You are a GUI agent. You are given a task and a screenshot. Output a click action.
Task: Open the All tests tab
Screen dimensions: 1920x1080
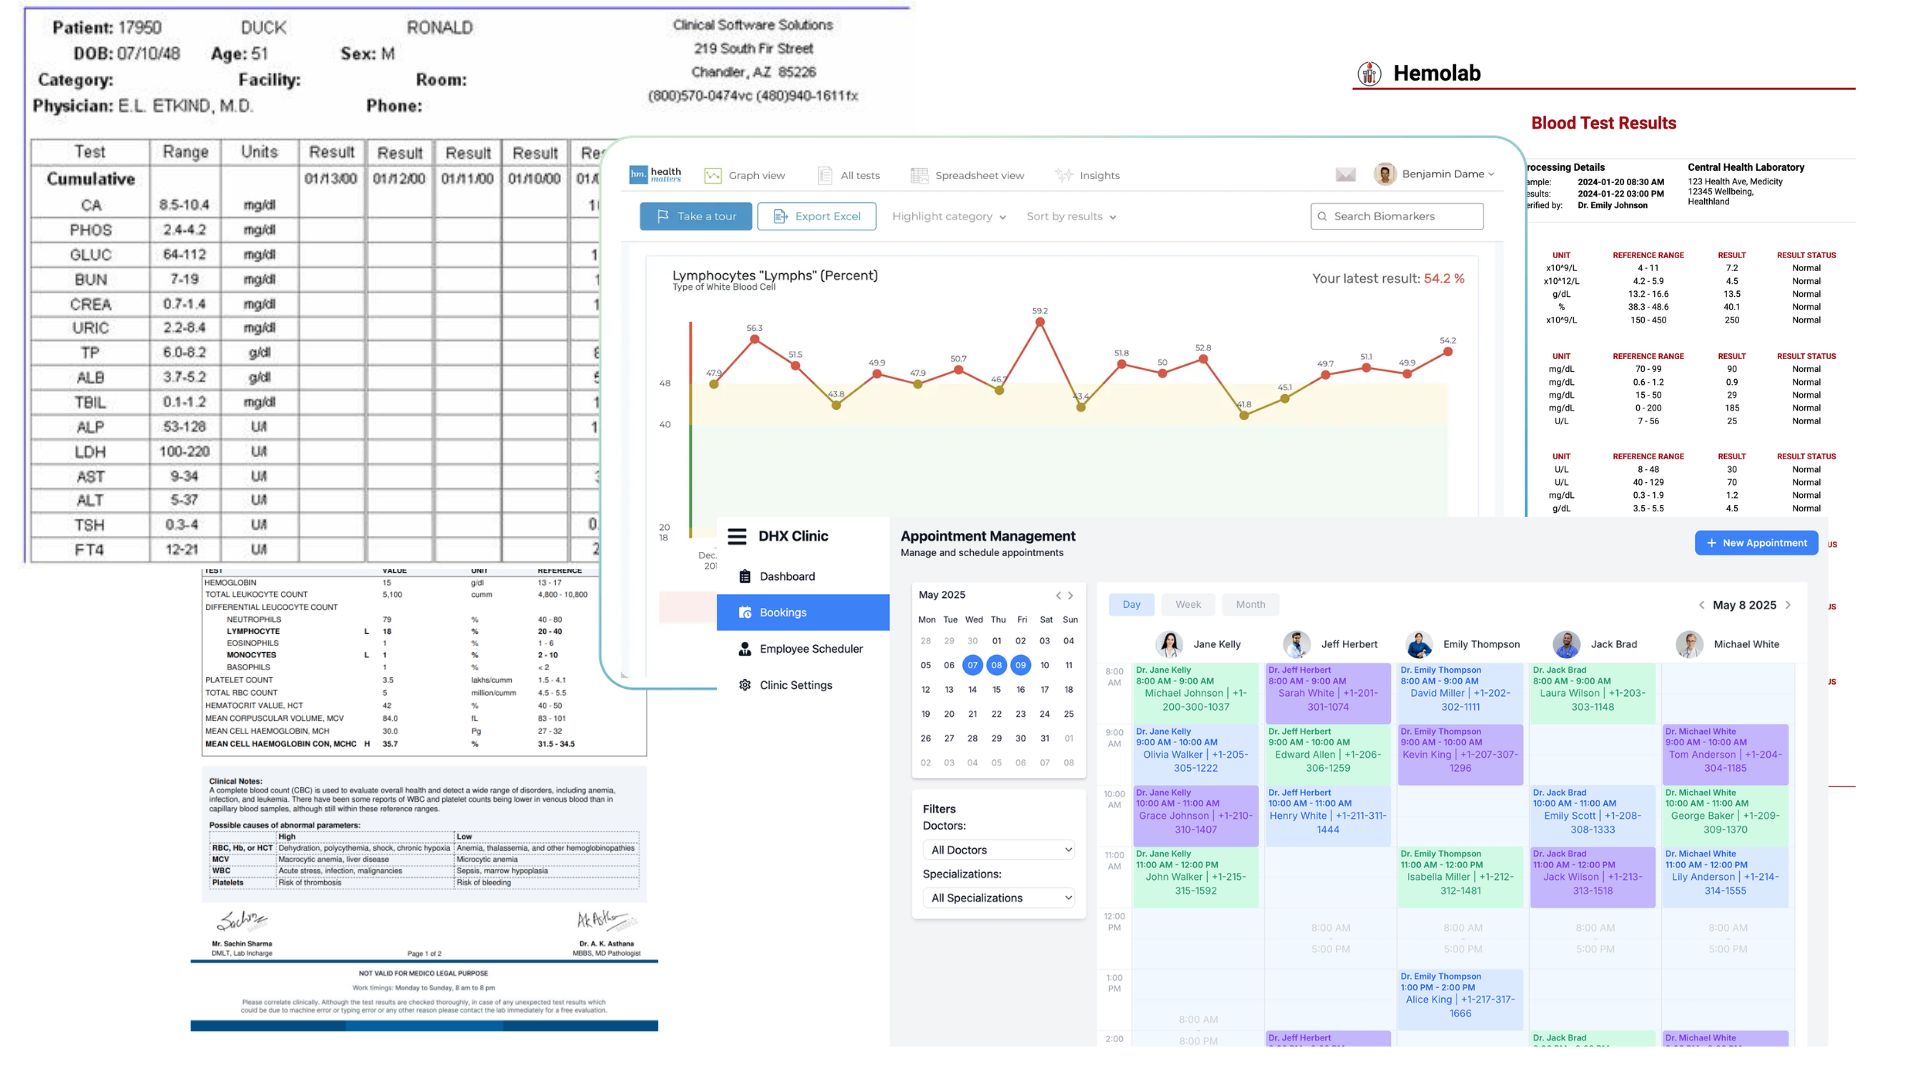click(849, 176)
